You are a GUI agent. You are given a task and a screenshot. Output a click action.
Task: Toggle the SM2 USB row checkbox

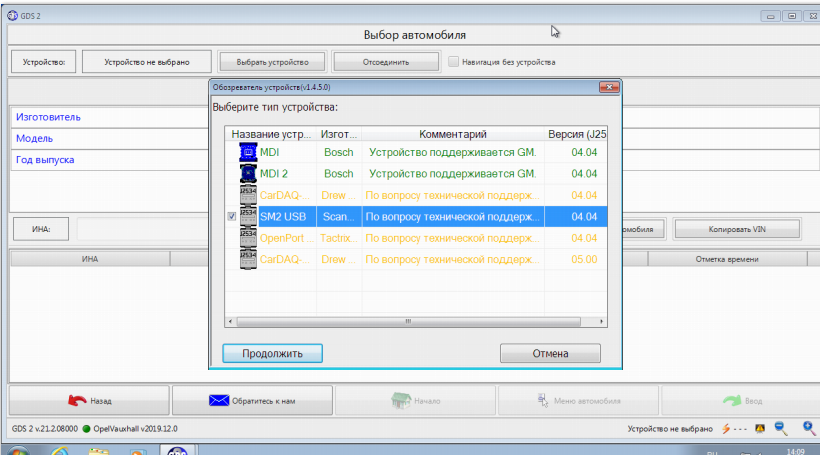point(232,216)
